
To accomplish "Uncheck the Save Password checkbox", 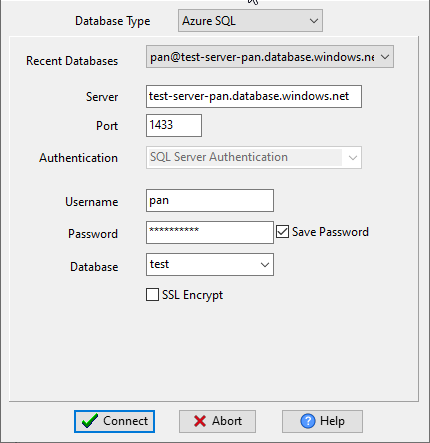I will pos(282,232).
